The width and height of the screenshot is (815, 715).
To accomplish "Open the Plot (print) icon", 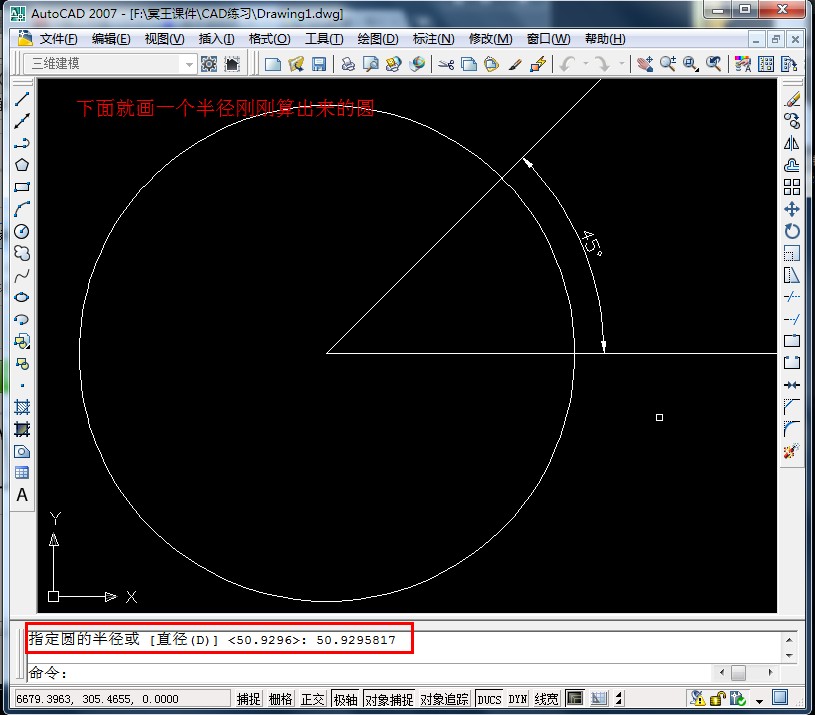I will click(348, 64).
